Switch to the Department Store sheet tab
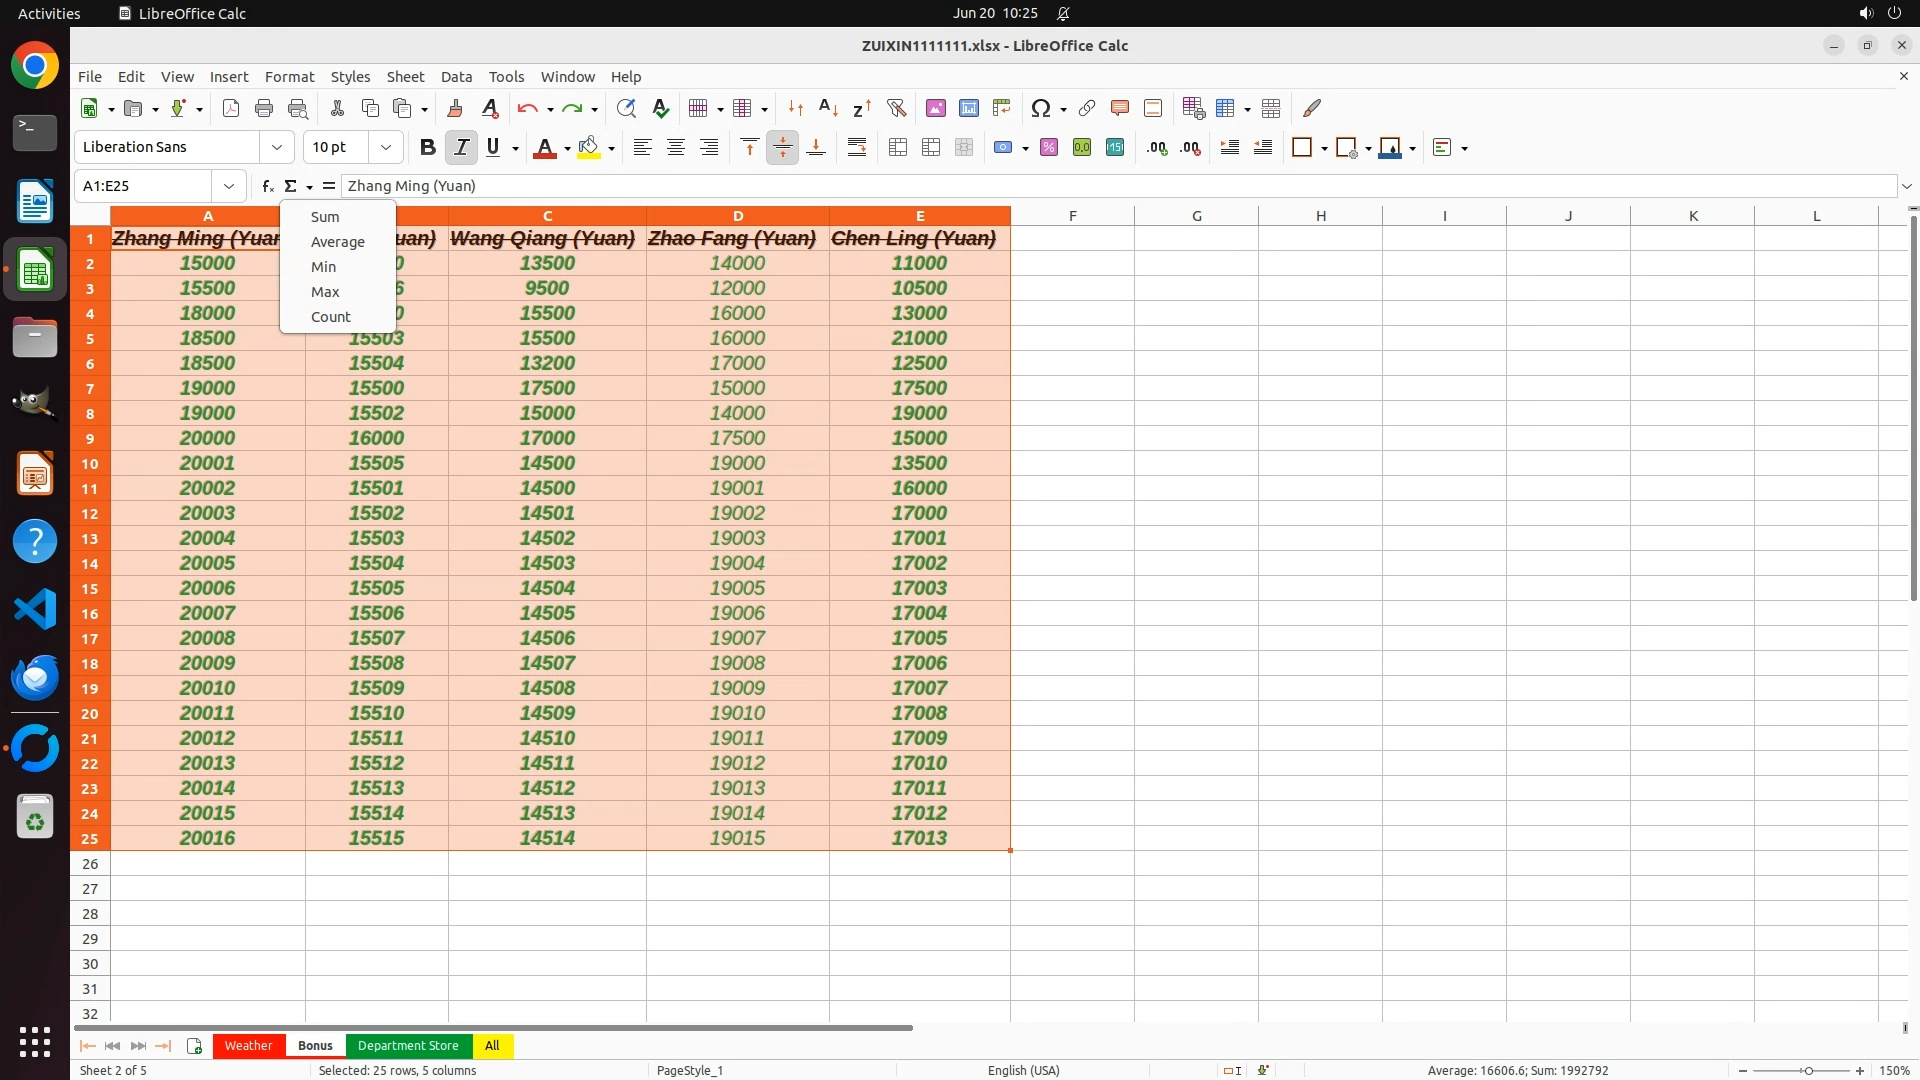Viewport: 1920px width, 1080px height. click(408, 1045)
